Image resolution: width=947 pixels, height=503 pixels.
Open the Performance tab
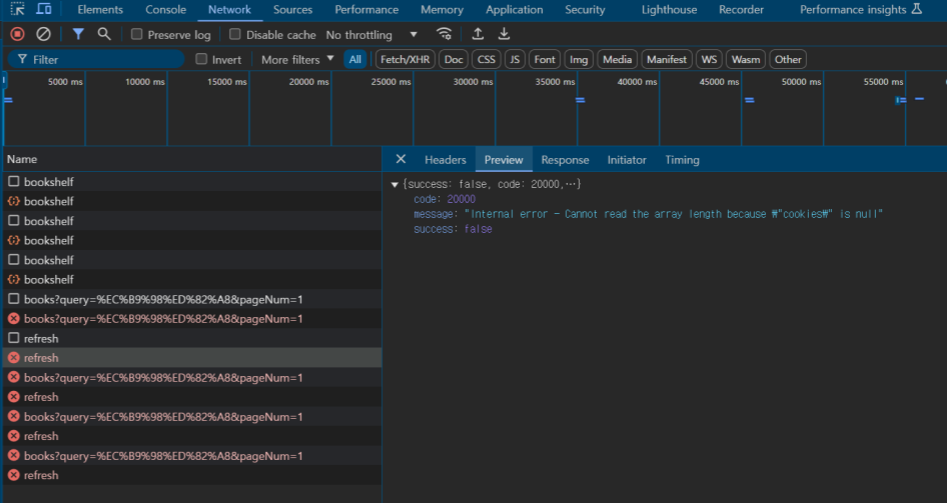(x=367, y=10)
